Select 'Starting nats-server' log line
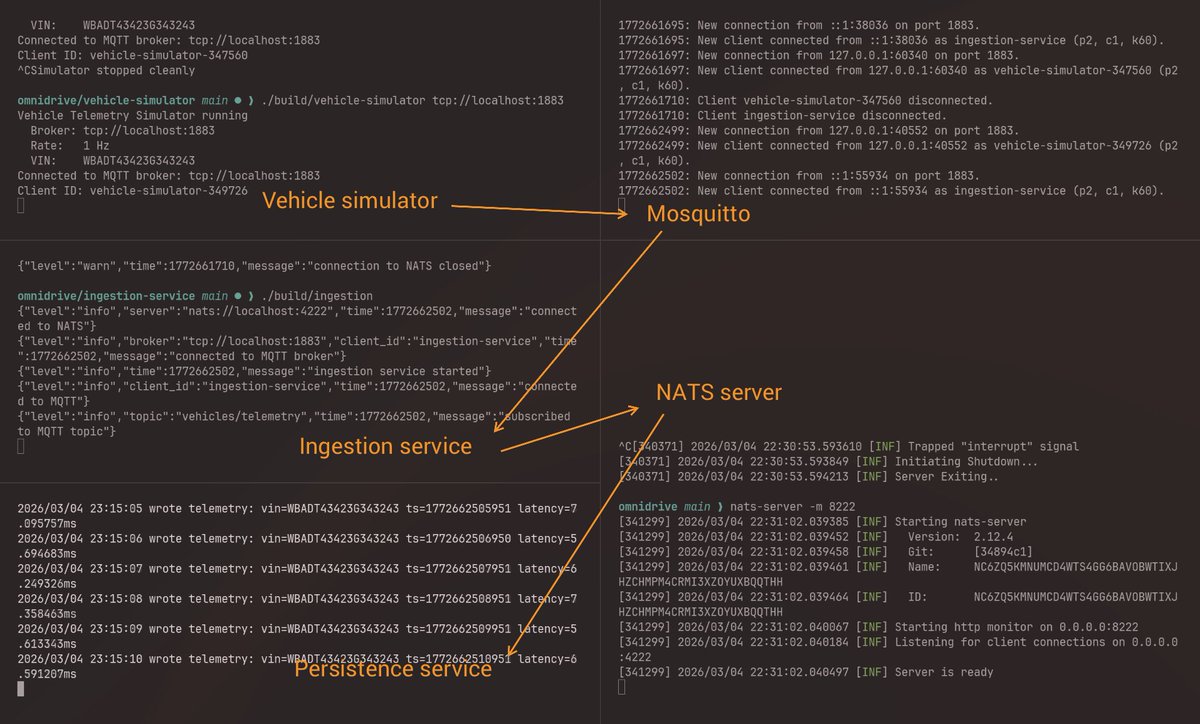Image resolution: width=1200 pixels, height=724 pixels. click(823, 521)
